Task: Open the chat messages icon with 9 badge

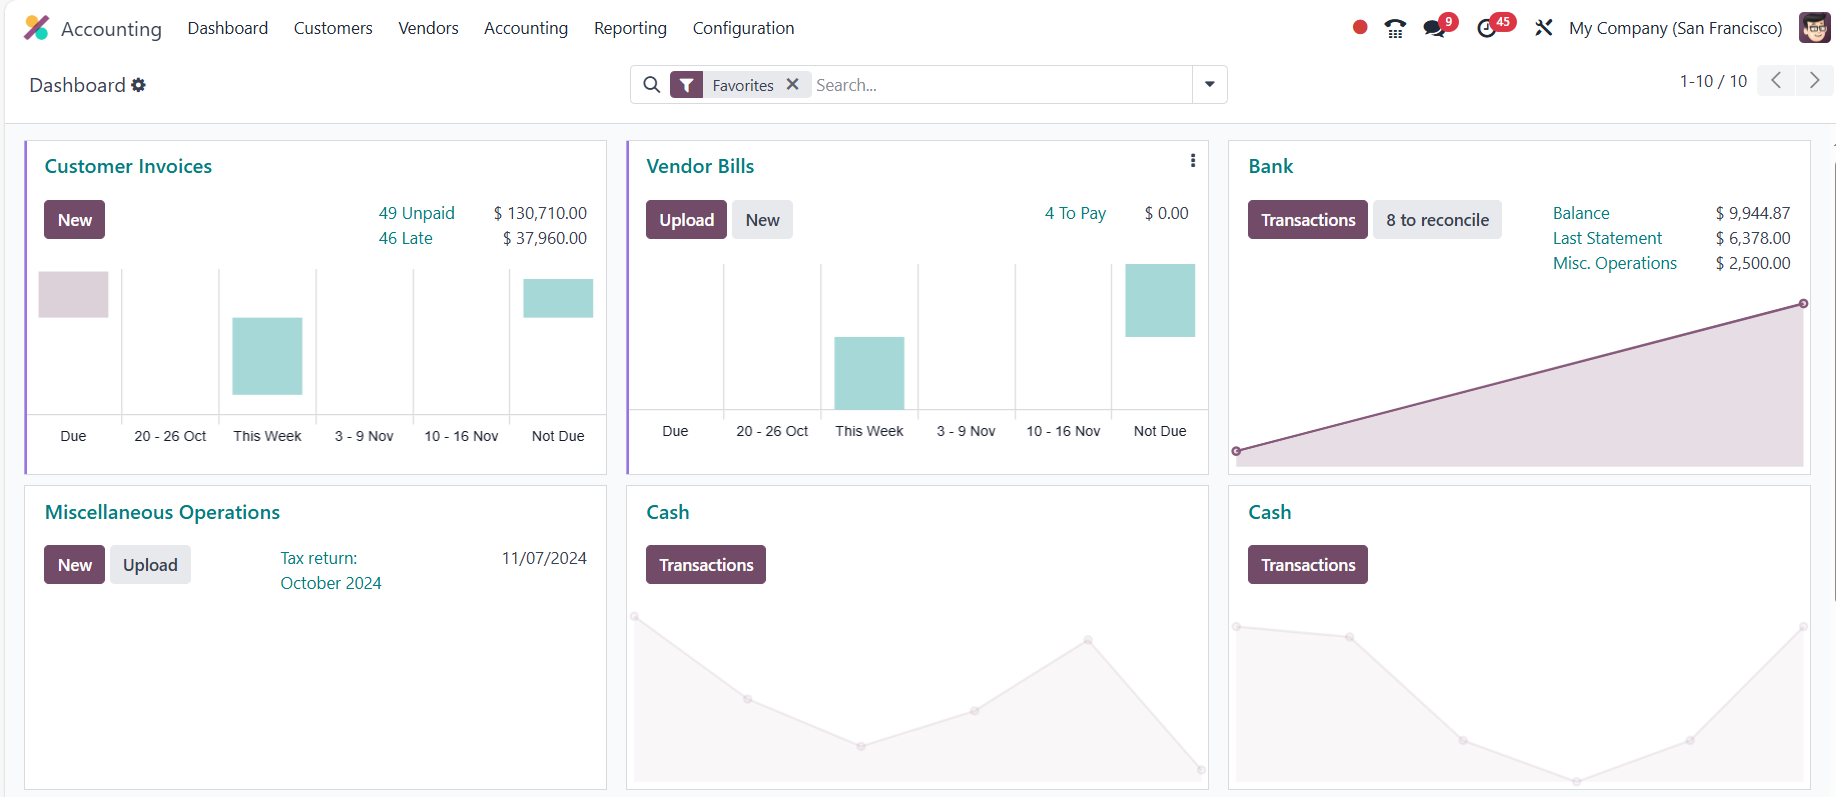Action: [1435, 28]
